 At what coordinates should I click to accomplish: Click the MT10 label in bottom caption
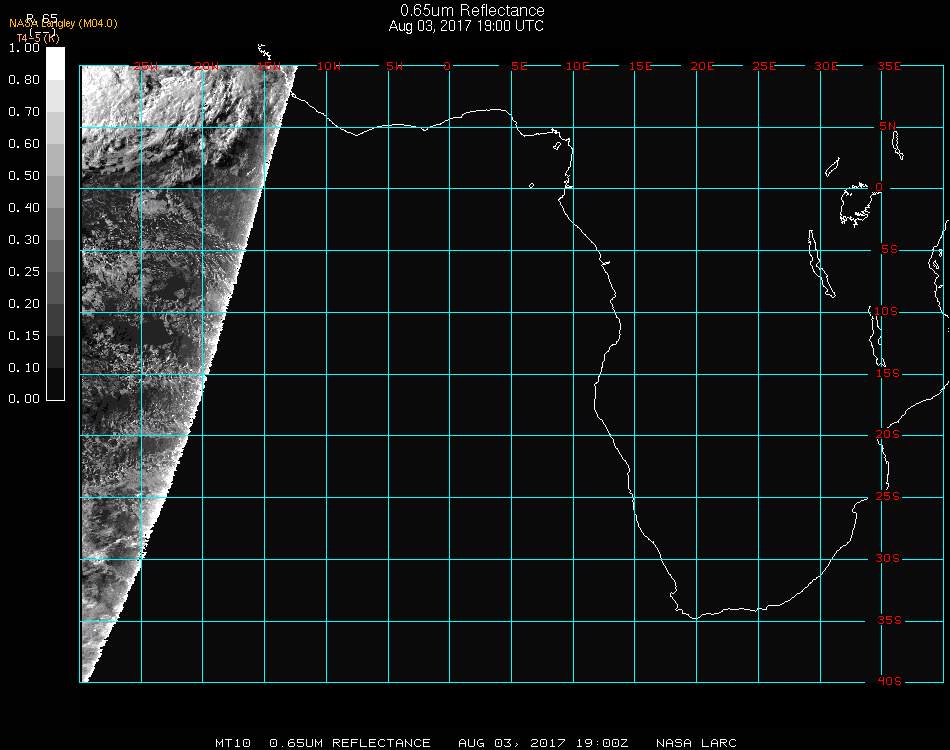coord(231,743)
